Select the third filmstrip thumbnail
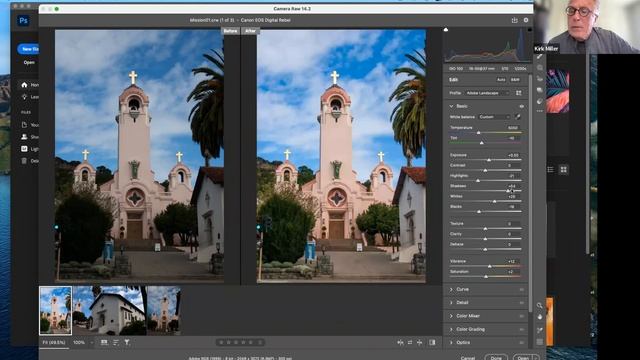 (x=164, y=310)
